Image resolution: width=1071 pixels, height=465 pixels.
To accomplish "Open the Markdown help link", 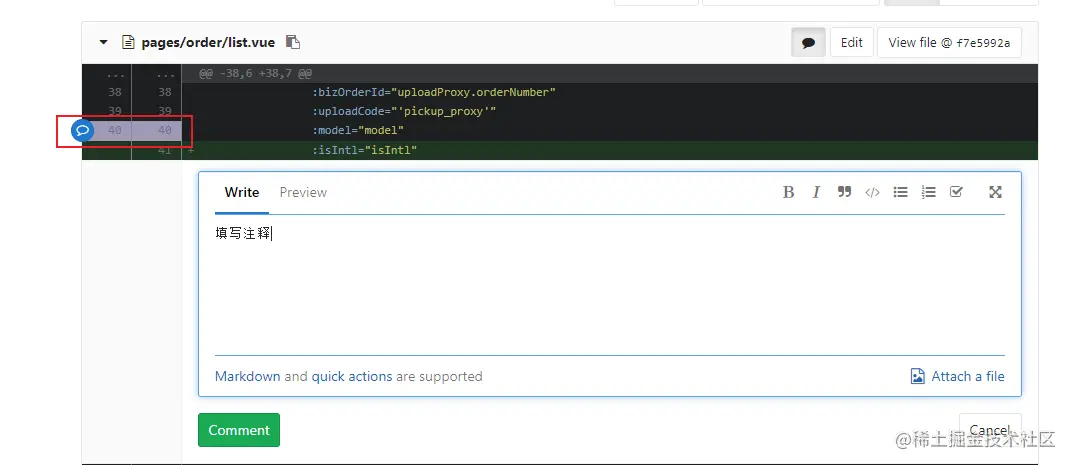I will (x=247, y=376).
